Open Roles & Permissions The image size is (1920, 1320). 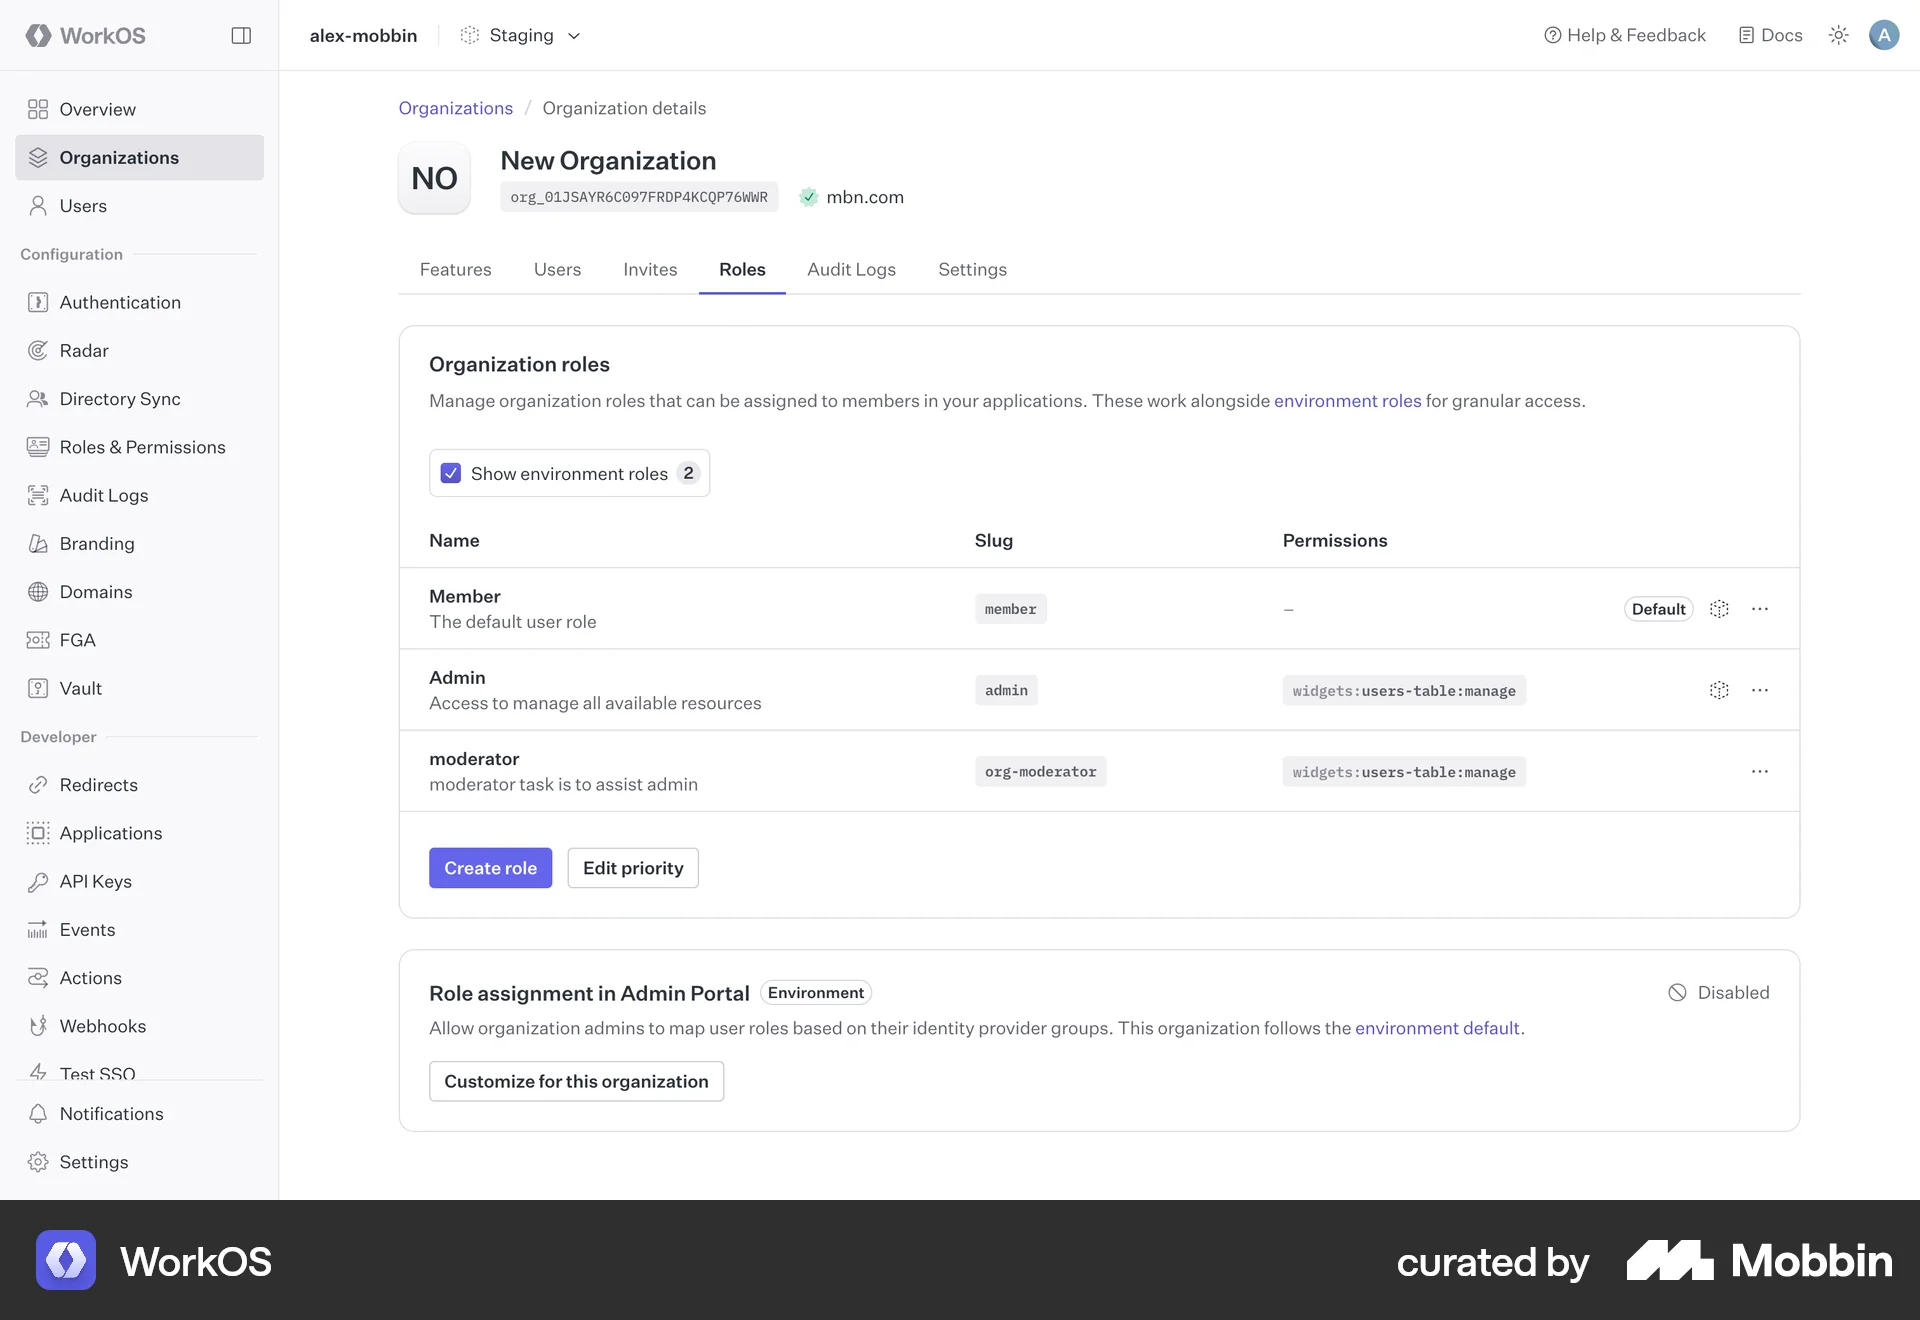(142, 447)
